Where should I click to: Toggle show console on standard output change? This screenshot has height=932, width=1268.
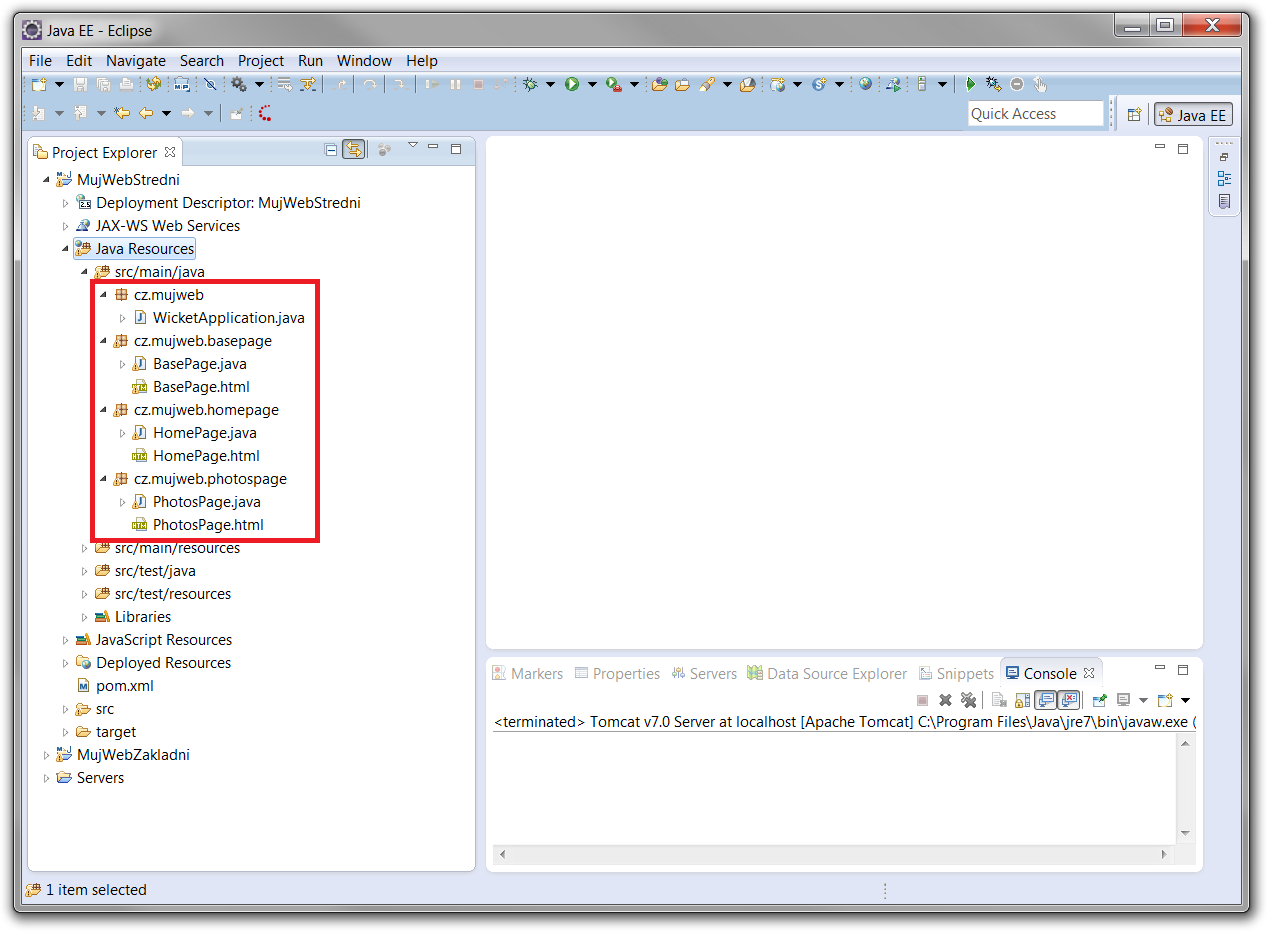(1046, 700)
